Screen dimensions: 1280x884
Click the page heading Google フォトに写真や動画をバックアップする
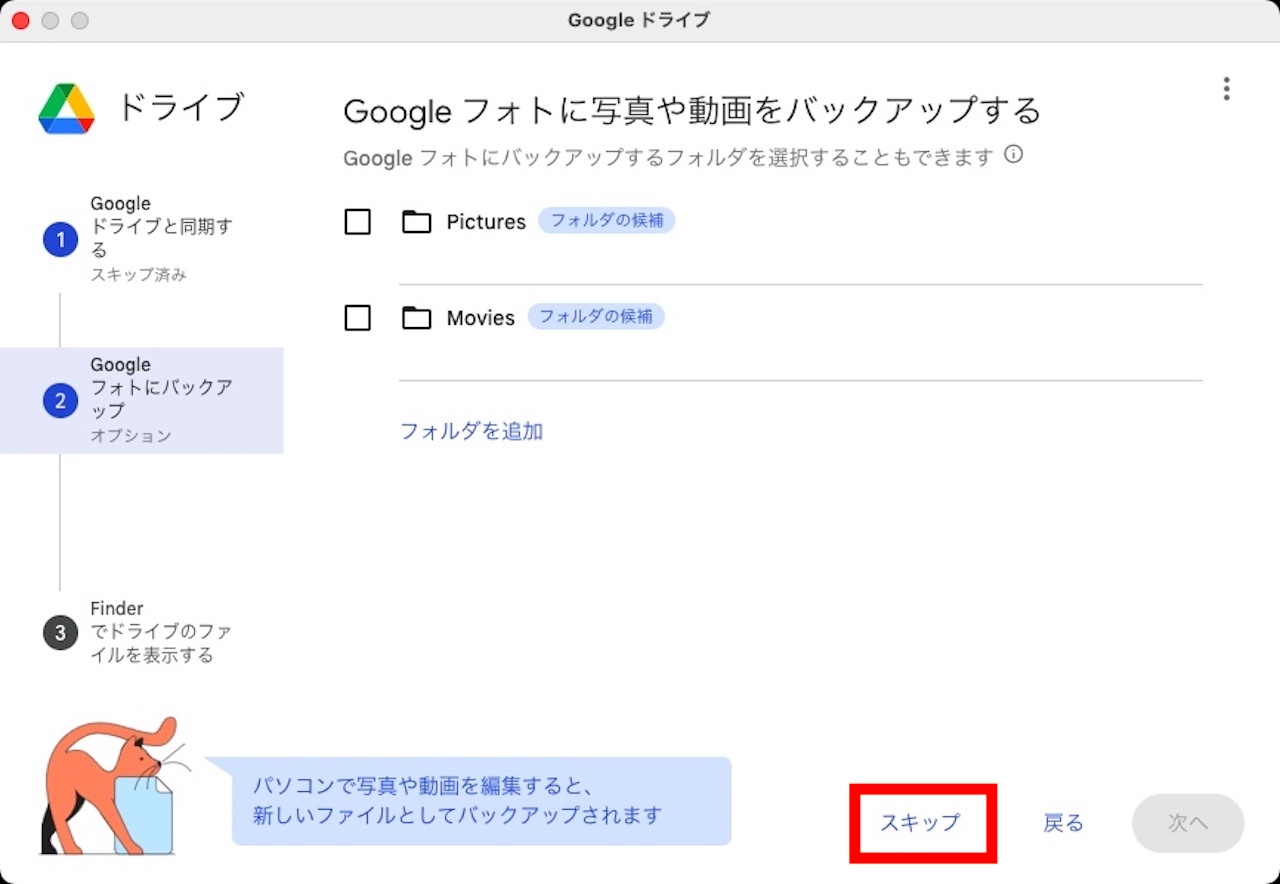coord(692,110)
